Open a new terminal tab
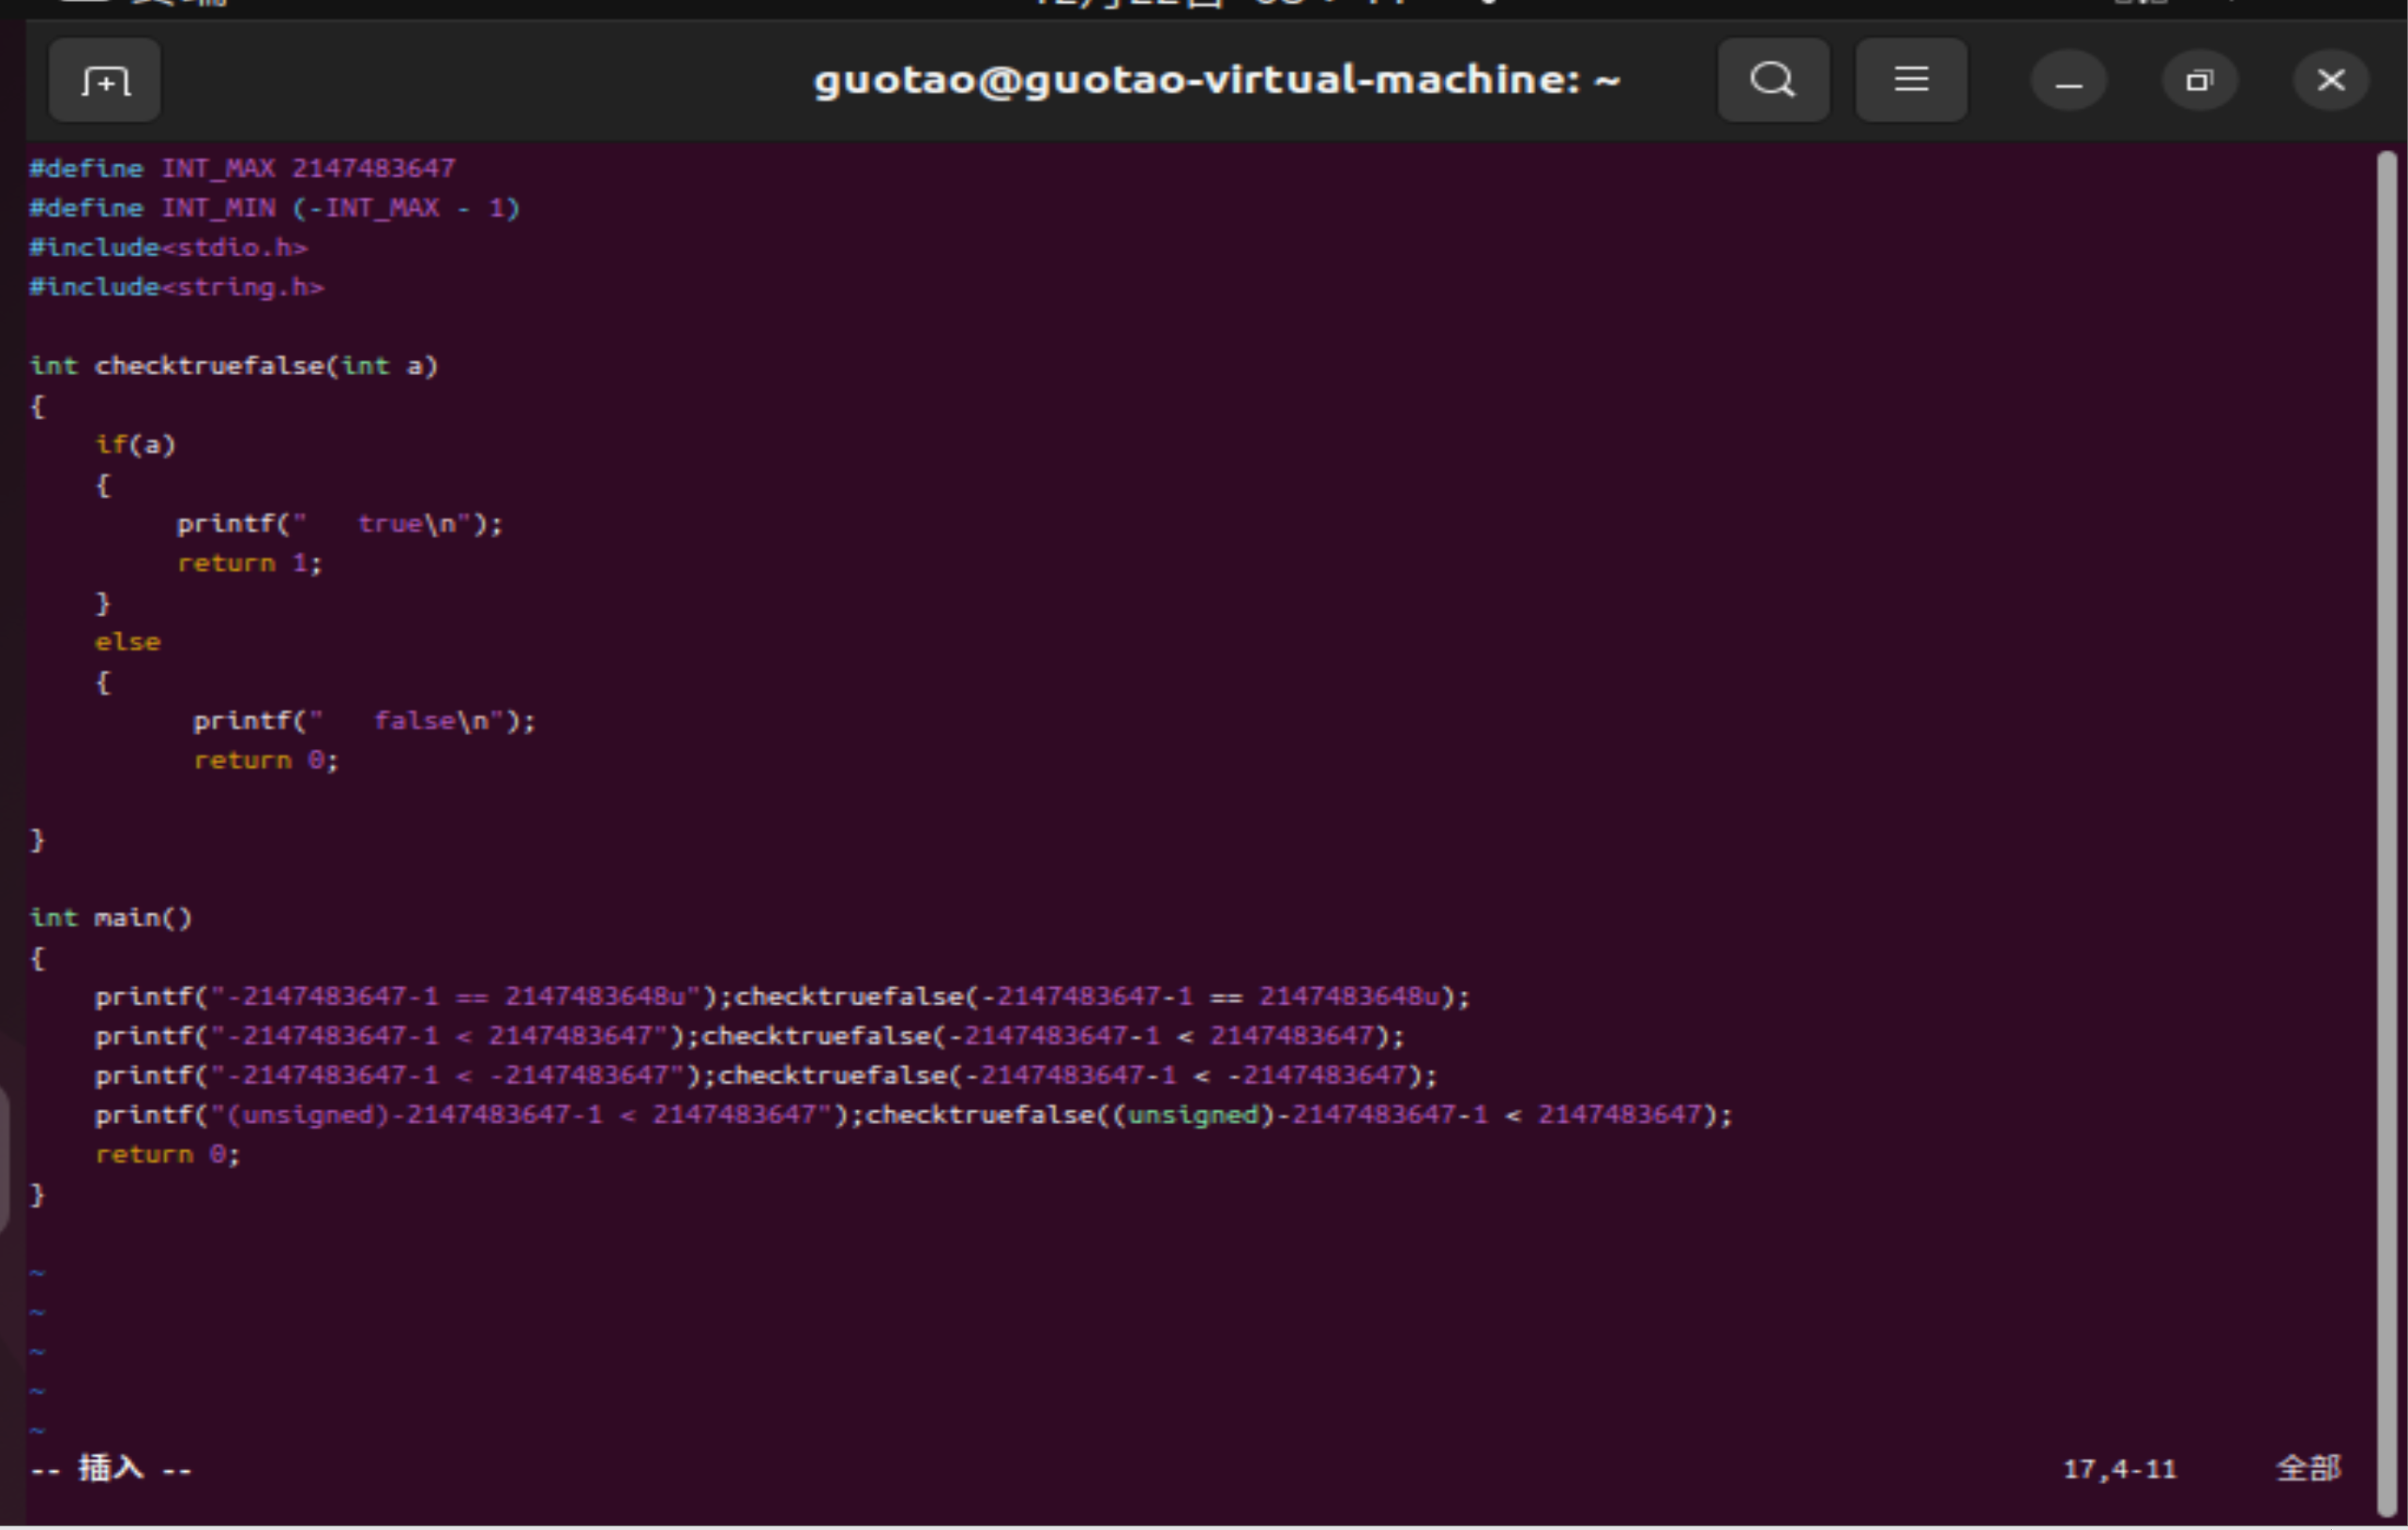2408x1530 pixels. [x=104, y=80]
